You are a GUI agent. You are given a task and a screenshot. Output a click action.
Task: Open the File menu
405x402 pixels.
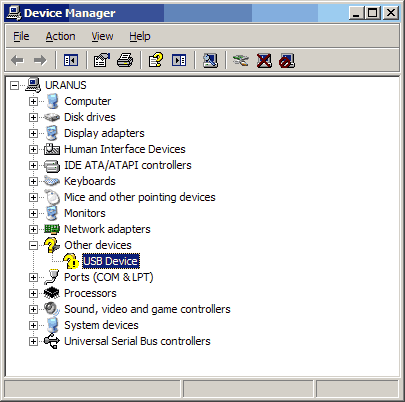pyautogui.click(x=21, y=36)
